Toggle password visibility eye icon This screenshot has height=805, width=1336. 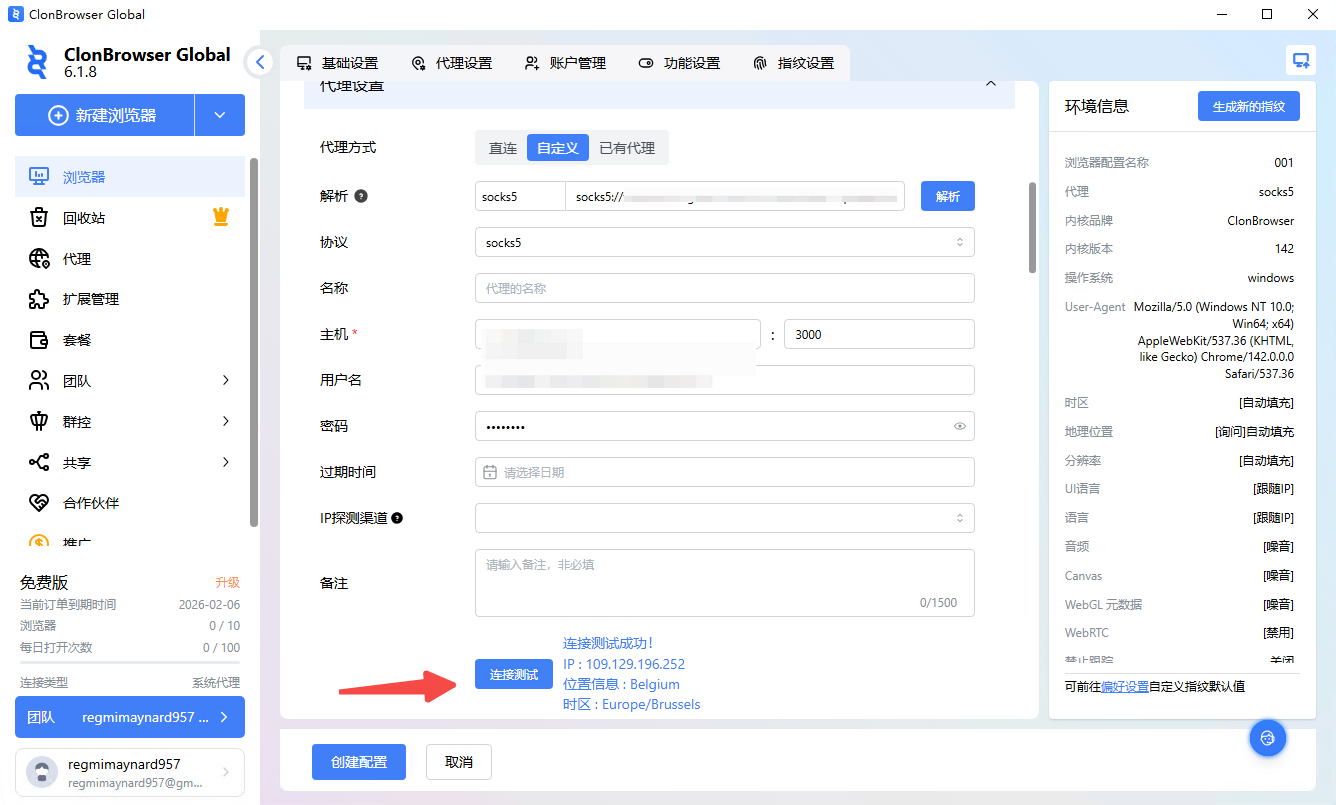(959, 427)
